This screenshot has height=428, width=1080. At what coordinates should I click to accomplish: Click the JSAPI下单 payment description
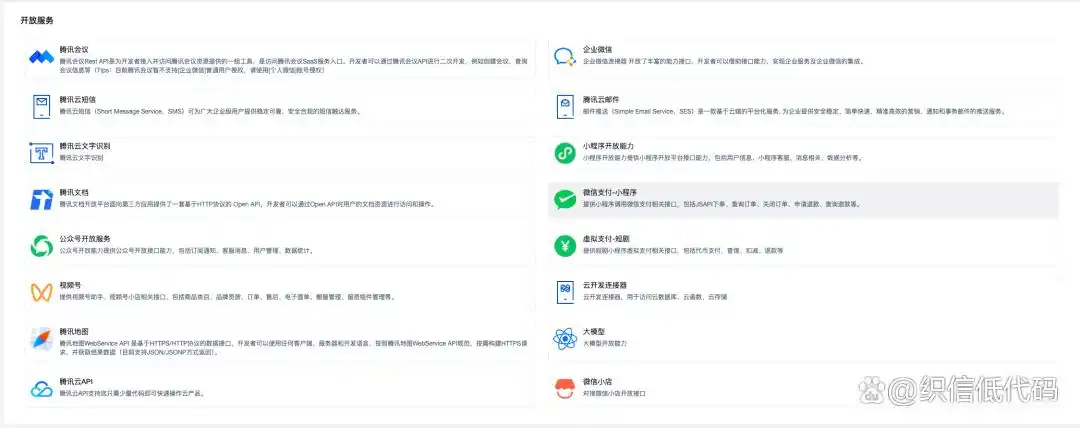(x=721, y=205)
